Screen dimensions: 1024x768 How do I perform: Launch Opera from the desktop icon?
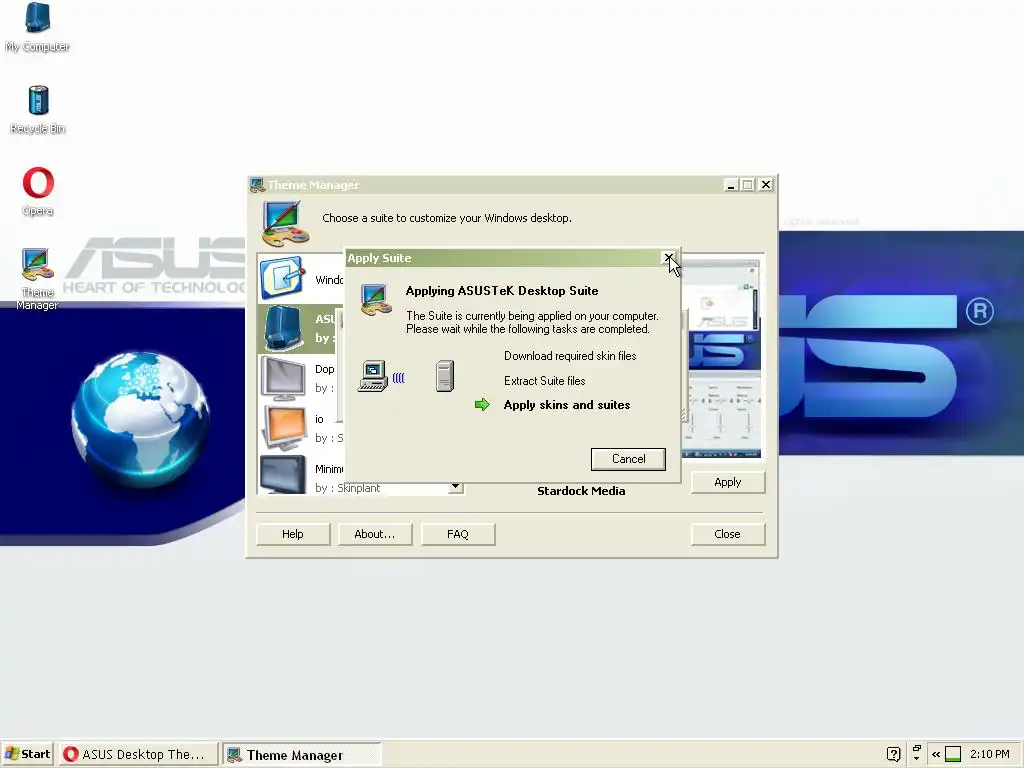[x=38, y=191]
